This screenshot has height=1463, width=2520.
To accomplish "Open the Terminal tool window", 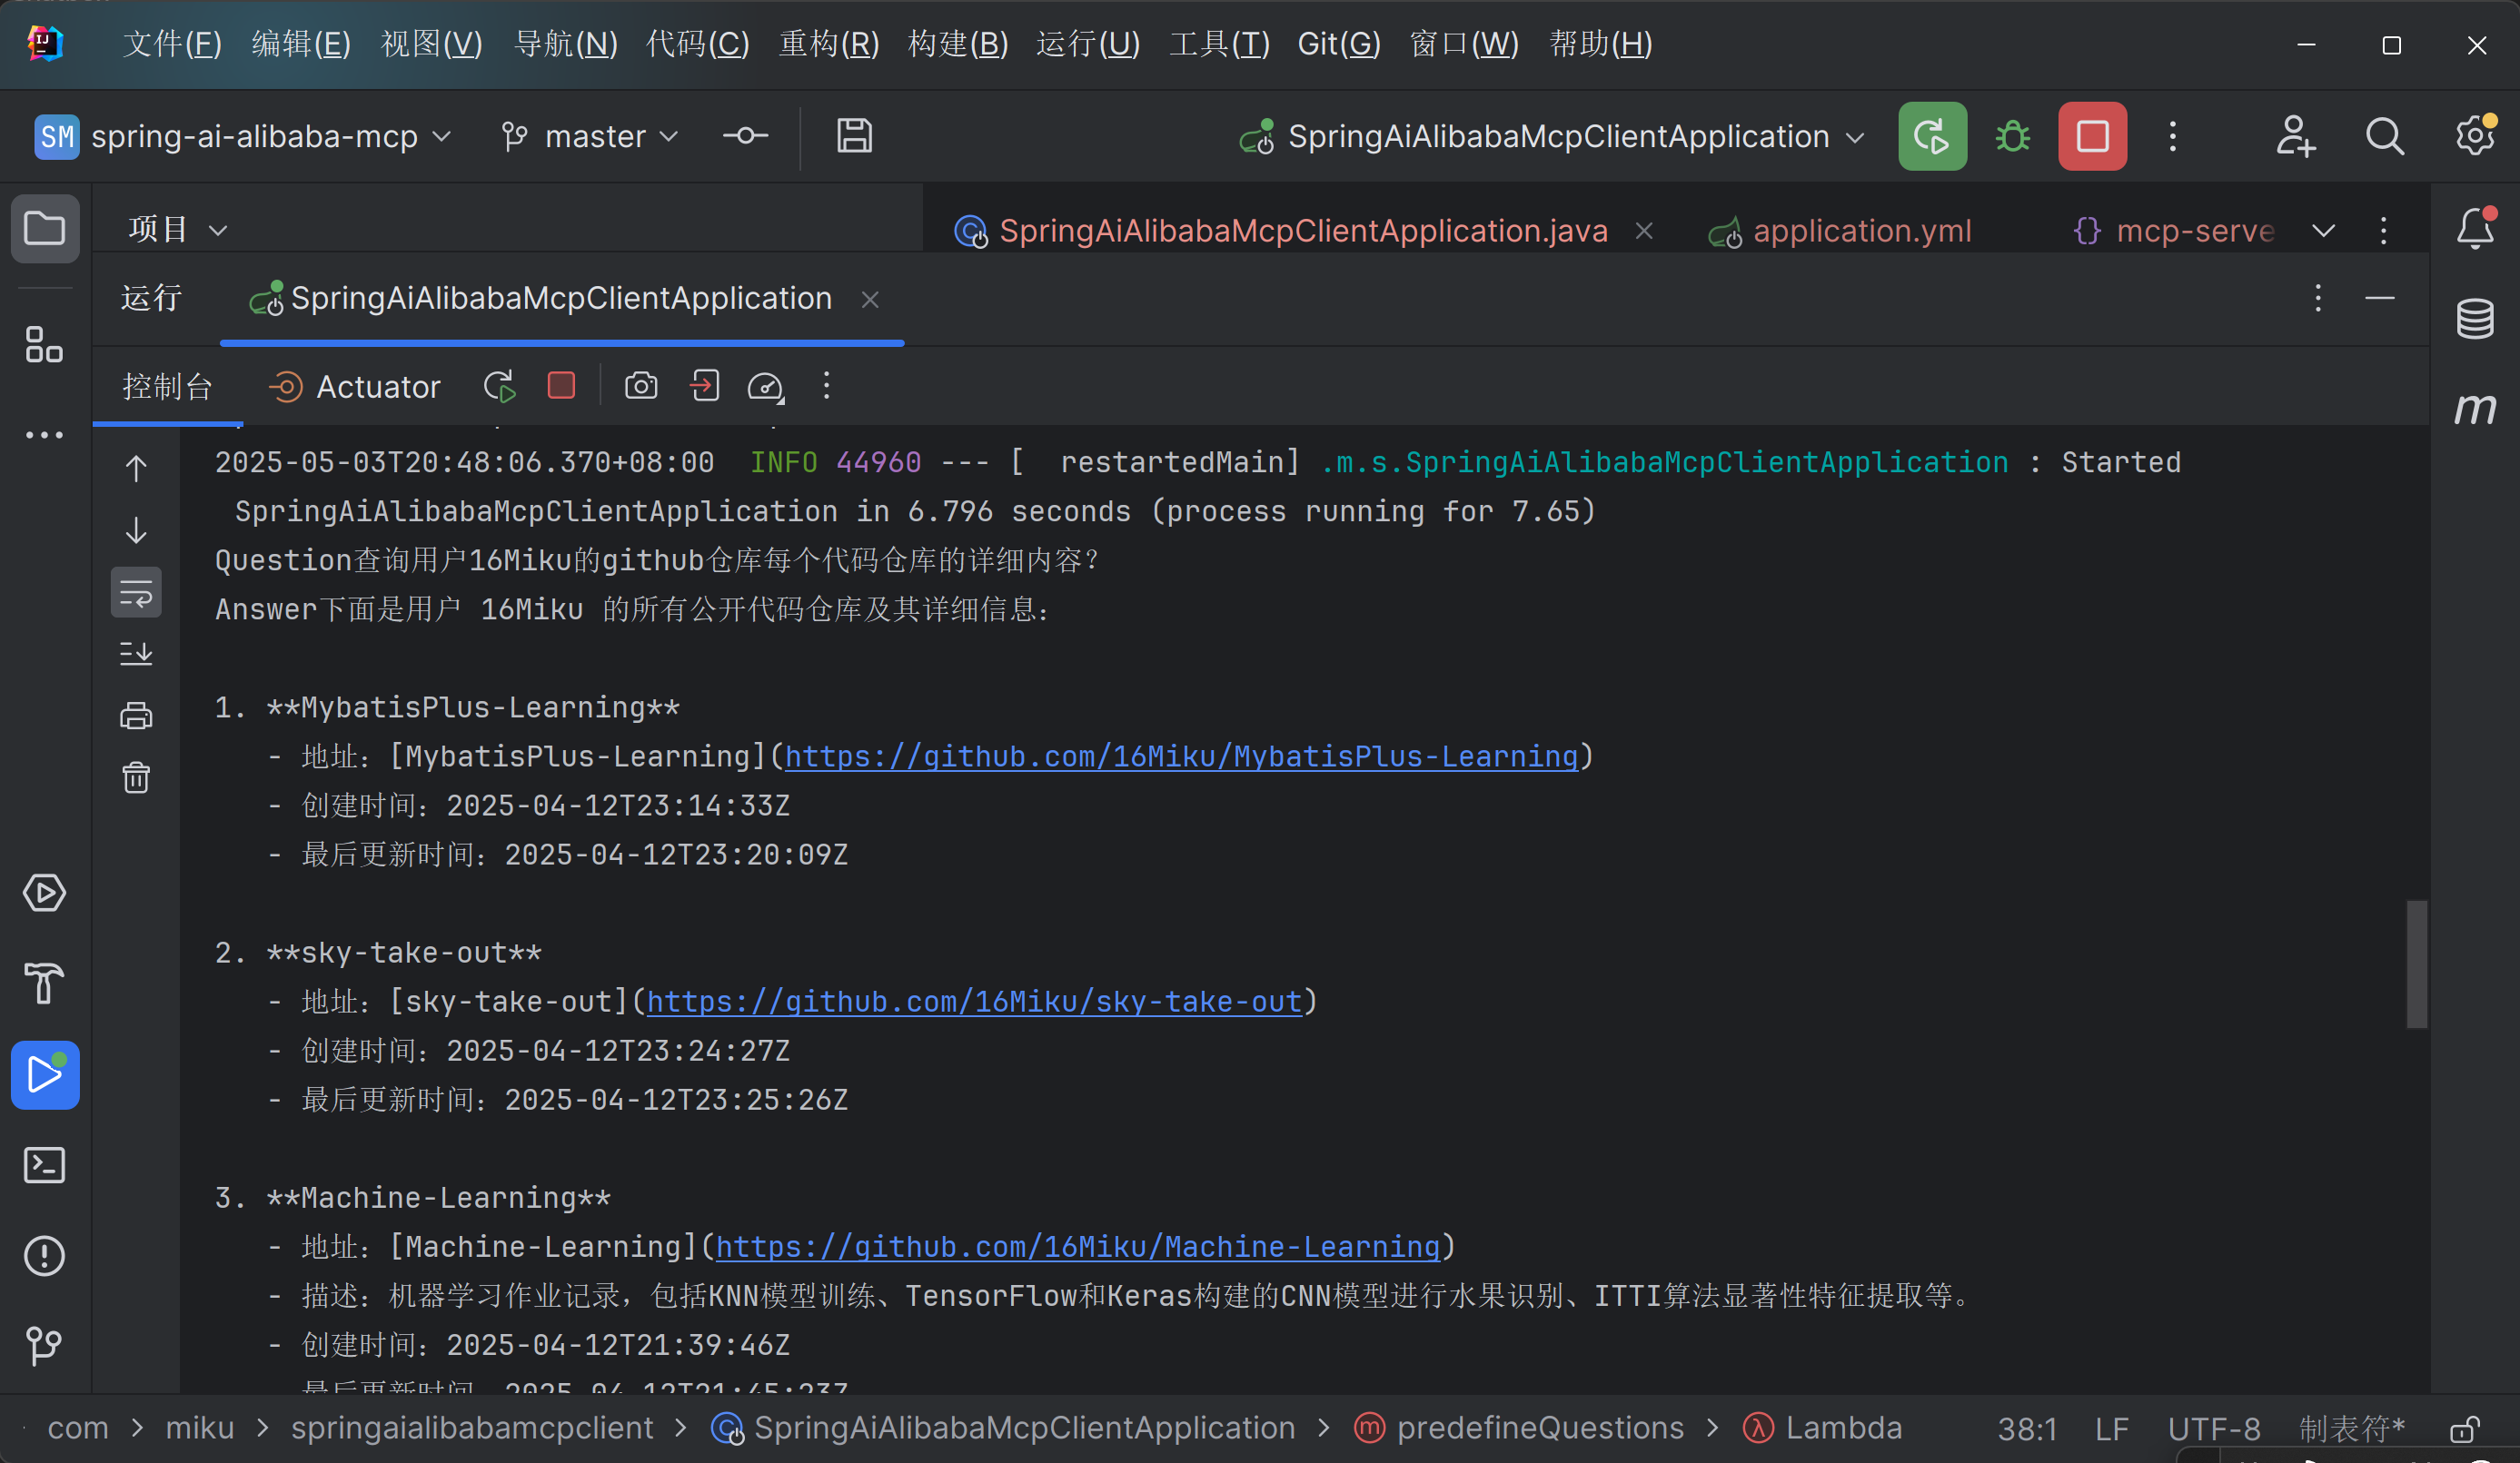I will coord(45,1165).
